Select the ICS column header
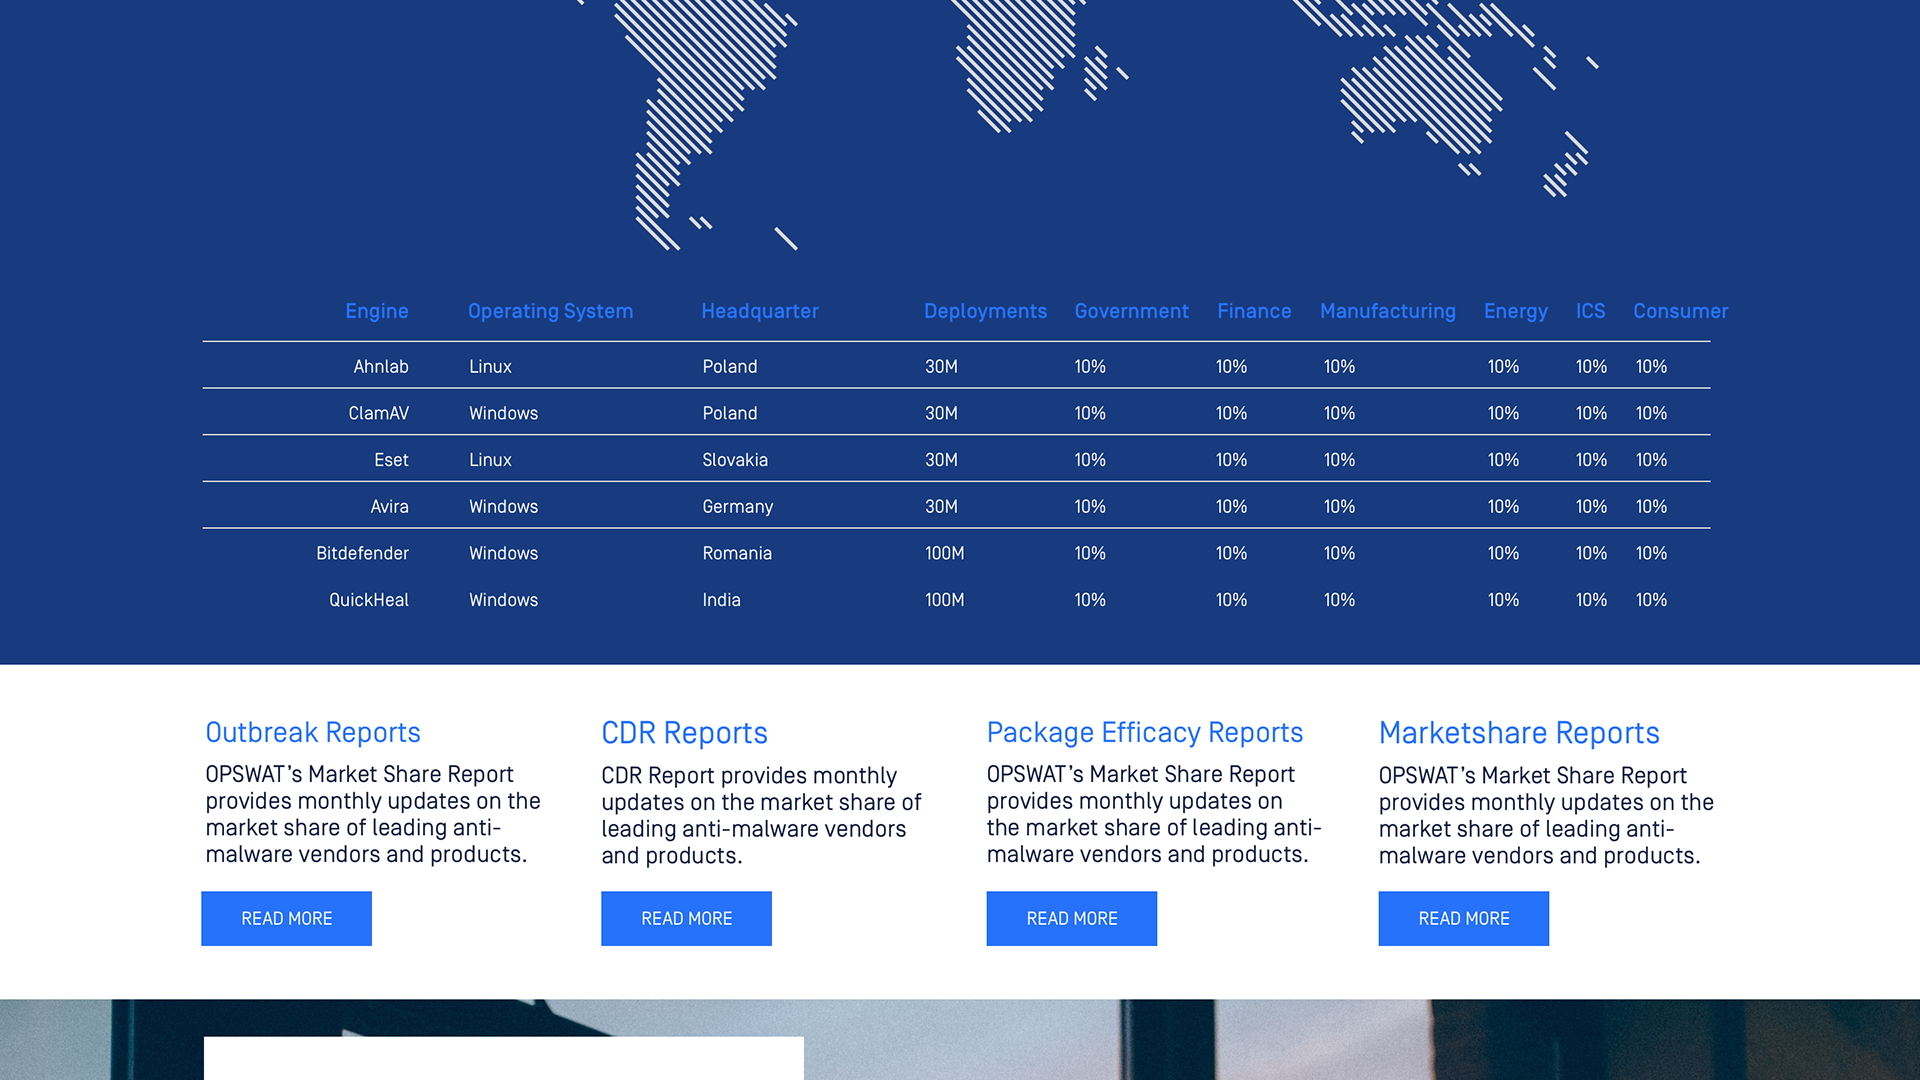Viewport: 1920px width, 1080px height. coord(1590,311)
